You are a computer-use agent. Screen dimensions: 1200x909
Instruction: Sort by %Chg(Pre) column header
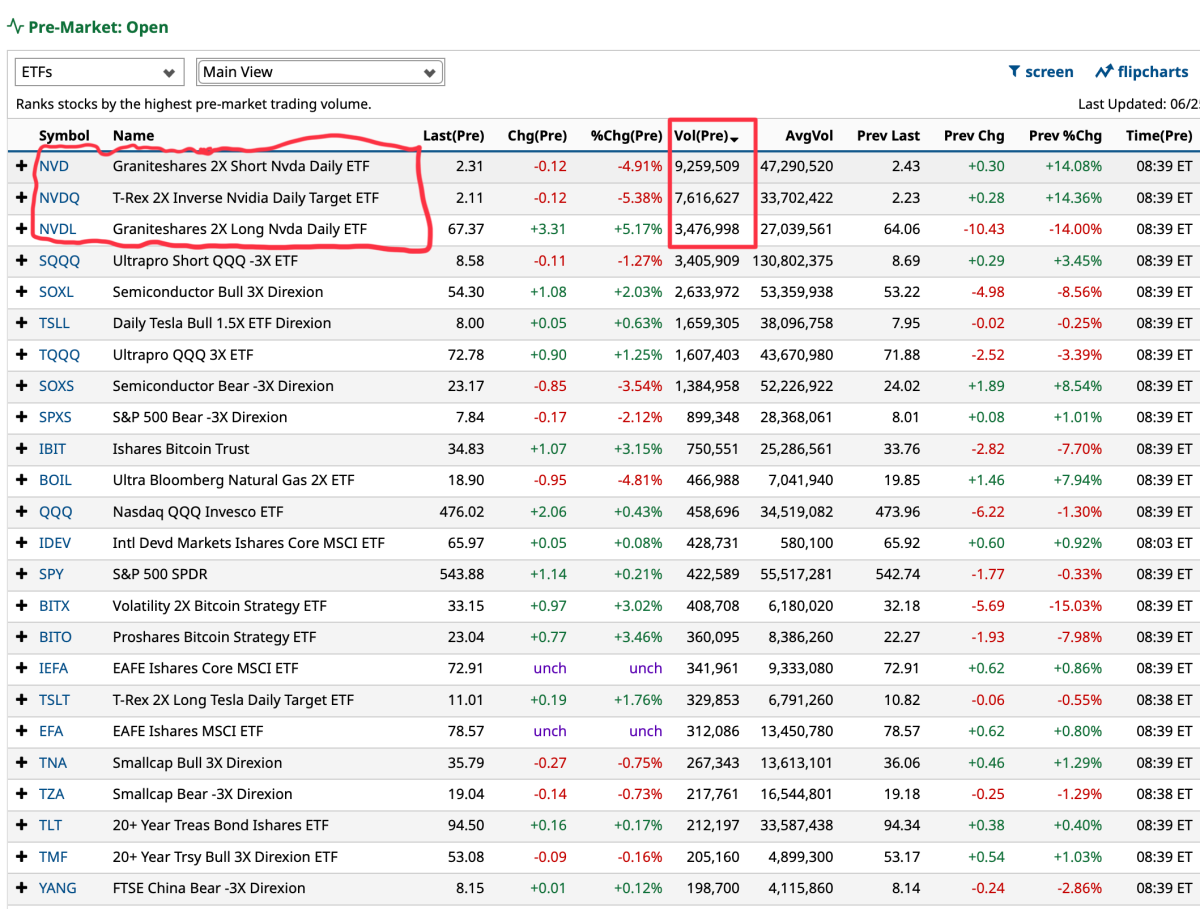point(626,136)
